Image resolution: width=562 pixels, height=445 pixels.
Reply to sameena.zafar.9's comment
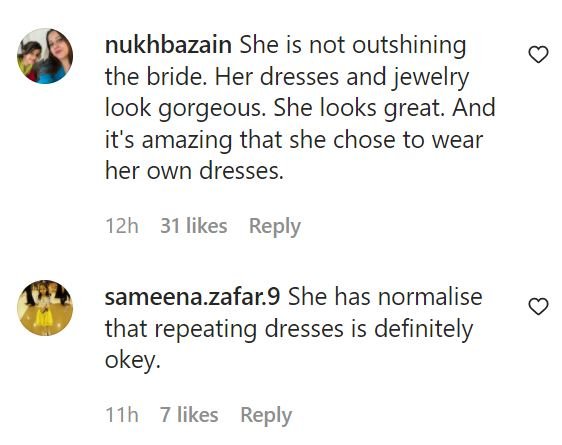[x=266, y=416]
